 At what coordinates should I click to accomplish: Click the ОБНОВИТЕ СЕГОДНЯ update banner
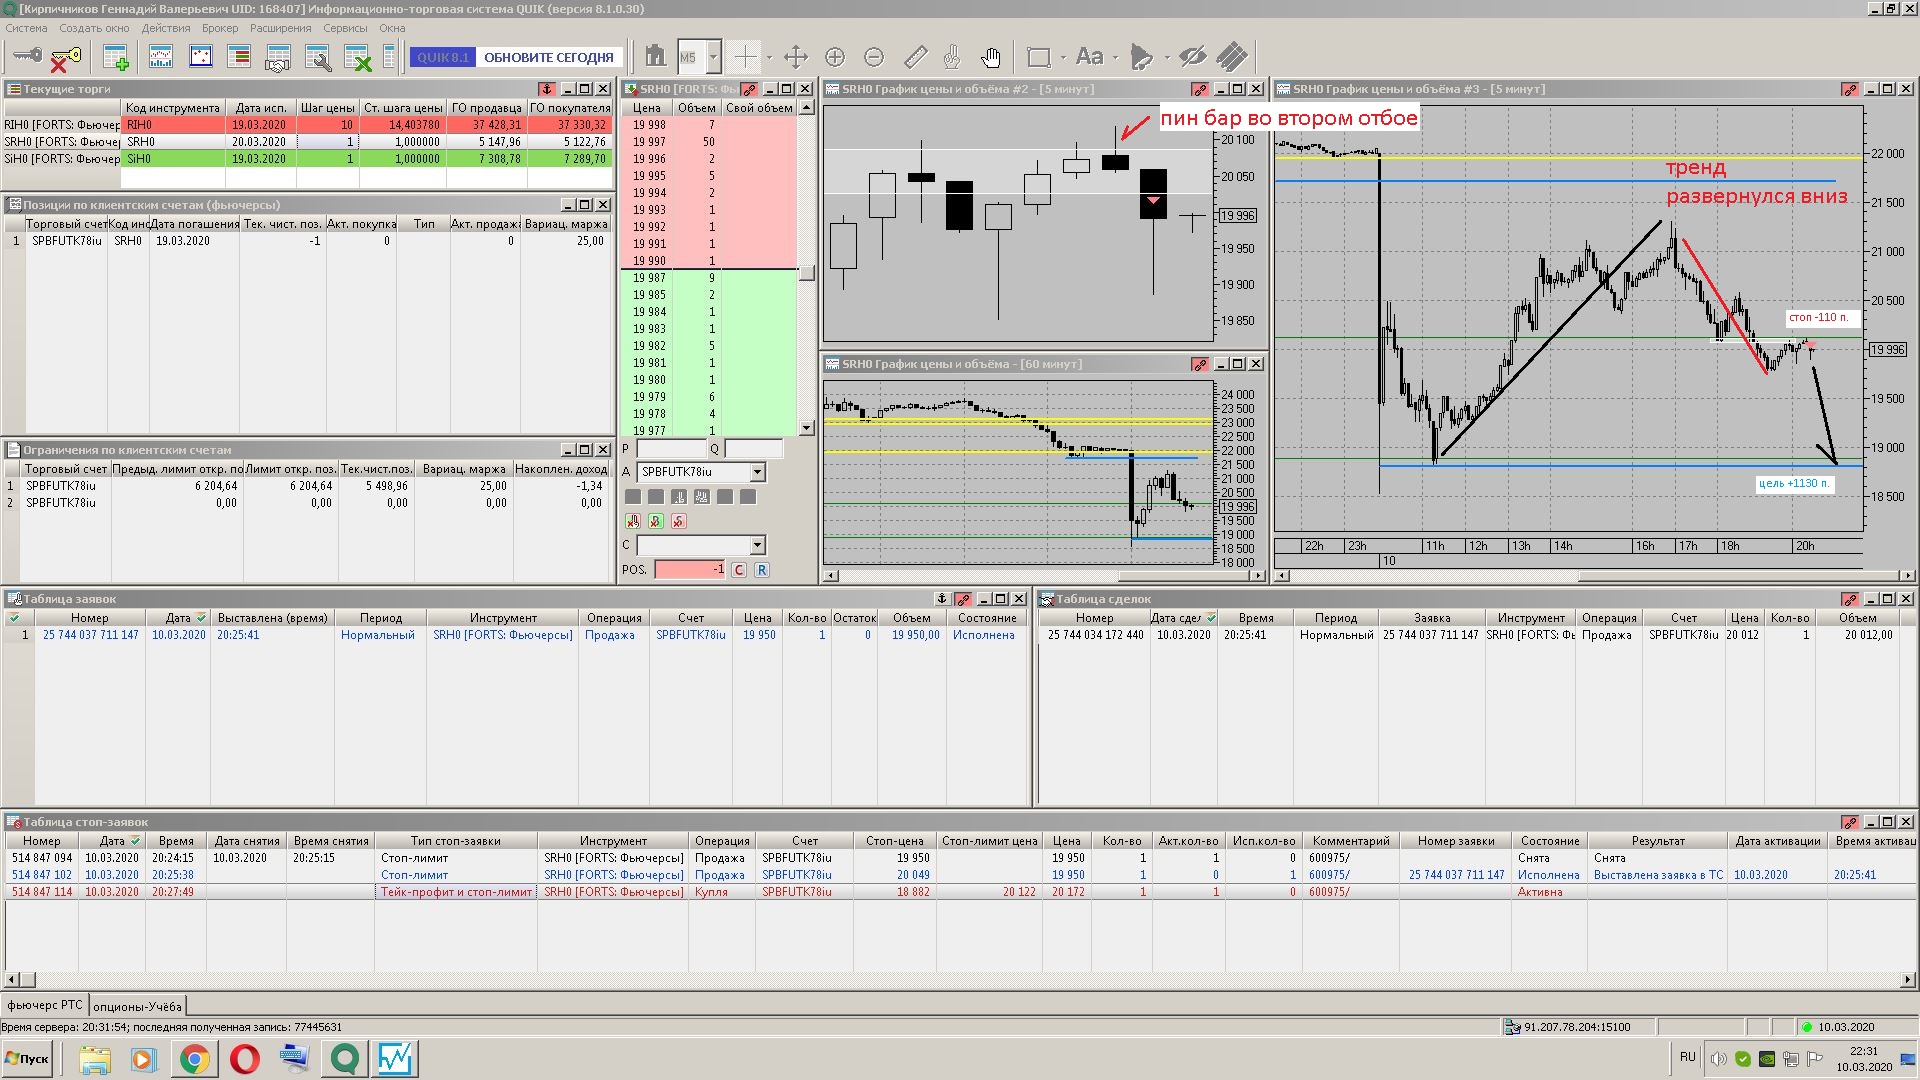point(548,57)
